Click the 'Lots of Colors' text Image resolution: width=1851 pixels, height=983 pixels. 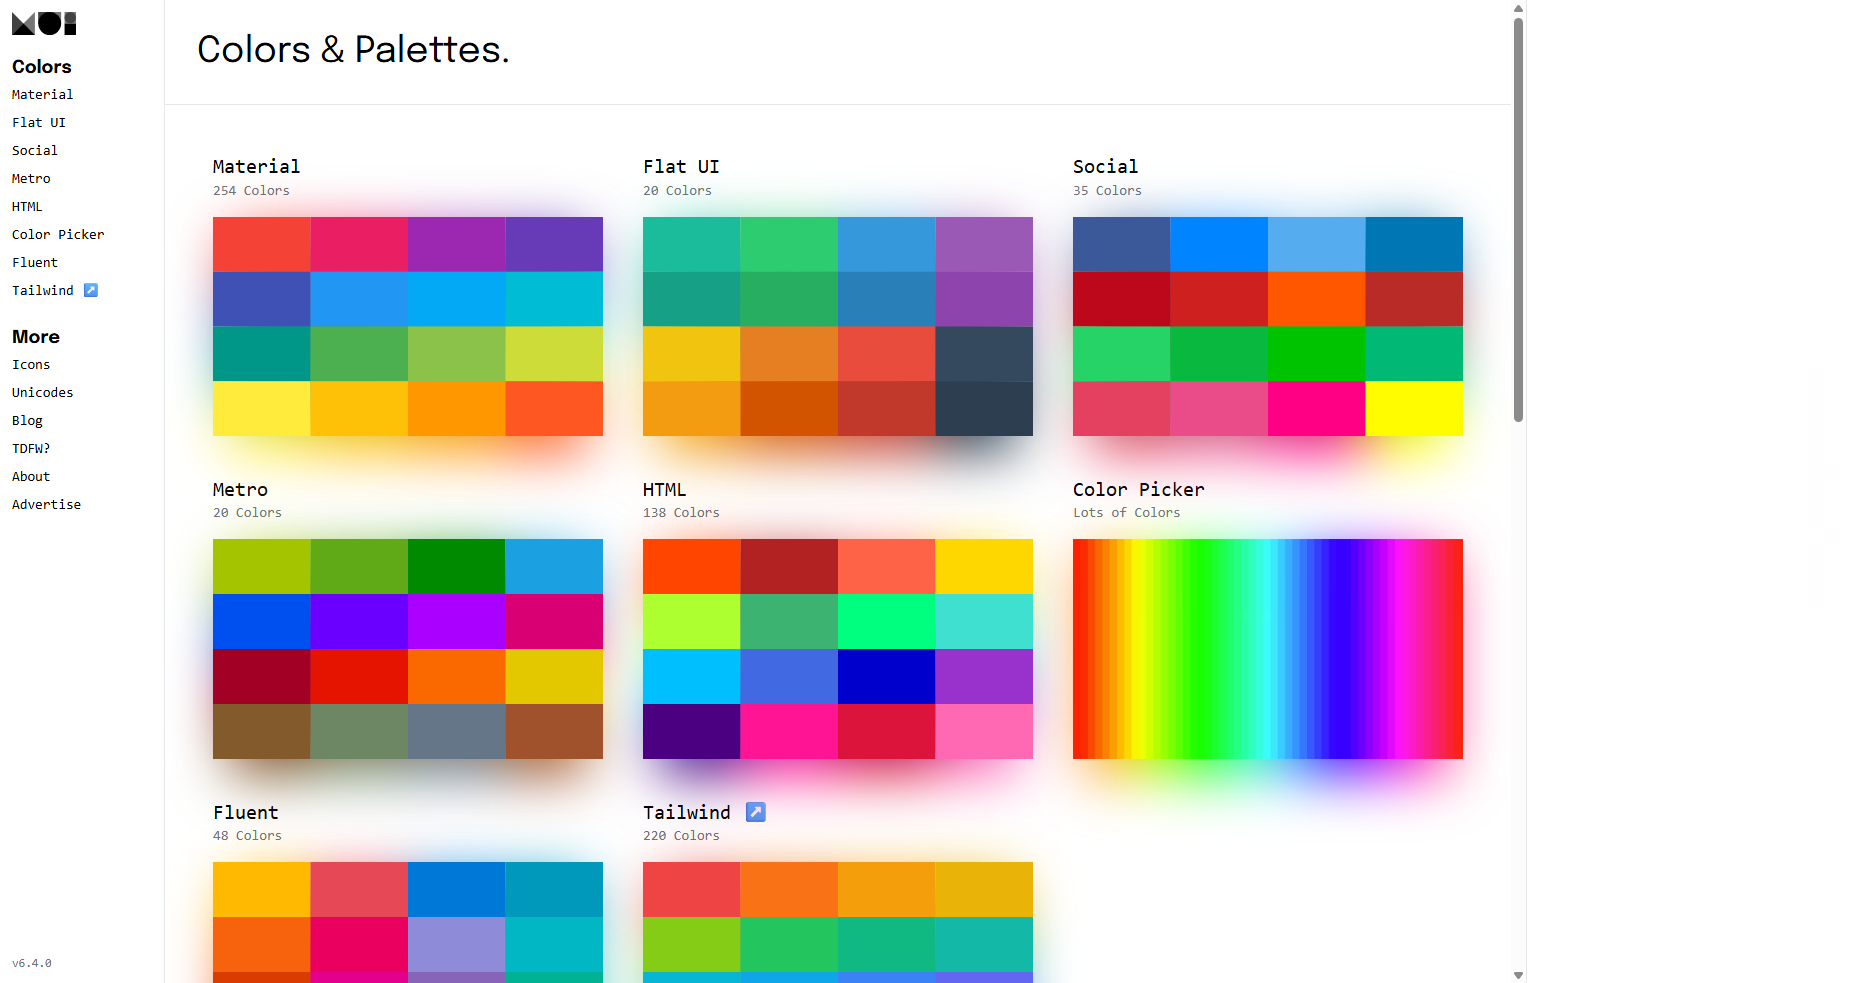coord(1127,512)
